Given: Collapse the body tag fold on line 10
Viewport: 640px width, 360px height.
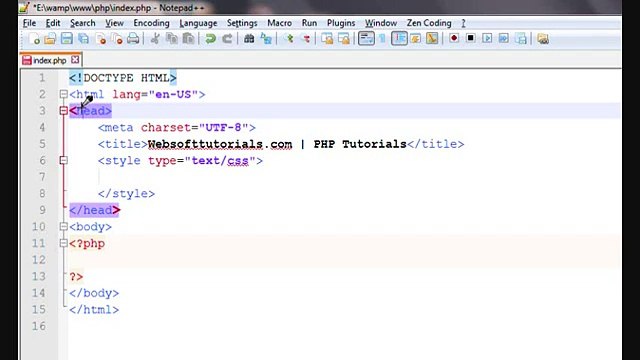Looking at the screenshot, I should 63,227.
